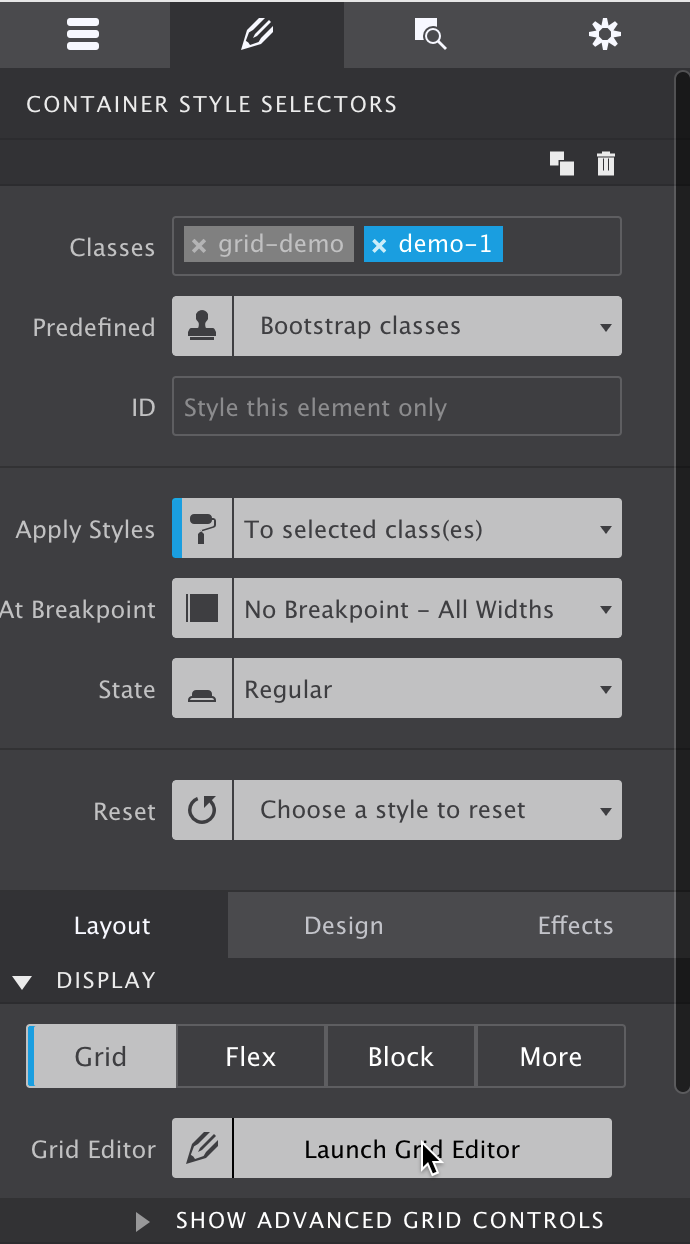Switch display mode to Flex
The image size is (690, 1244).
(250, 1056)
